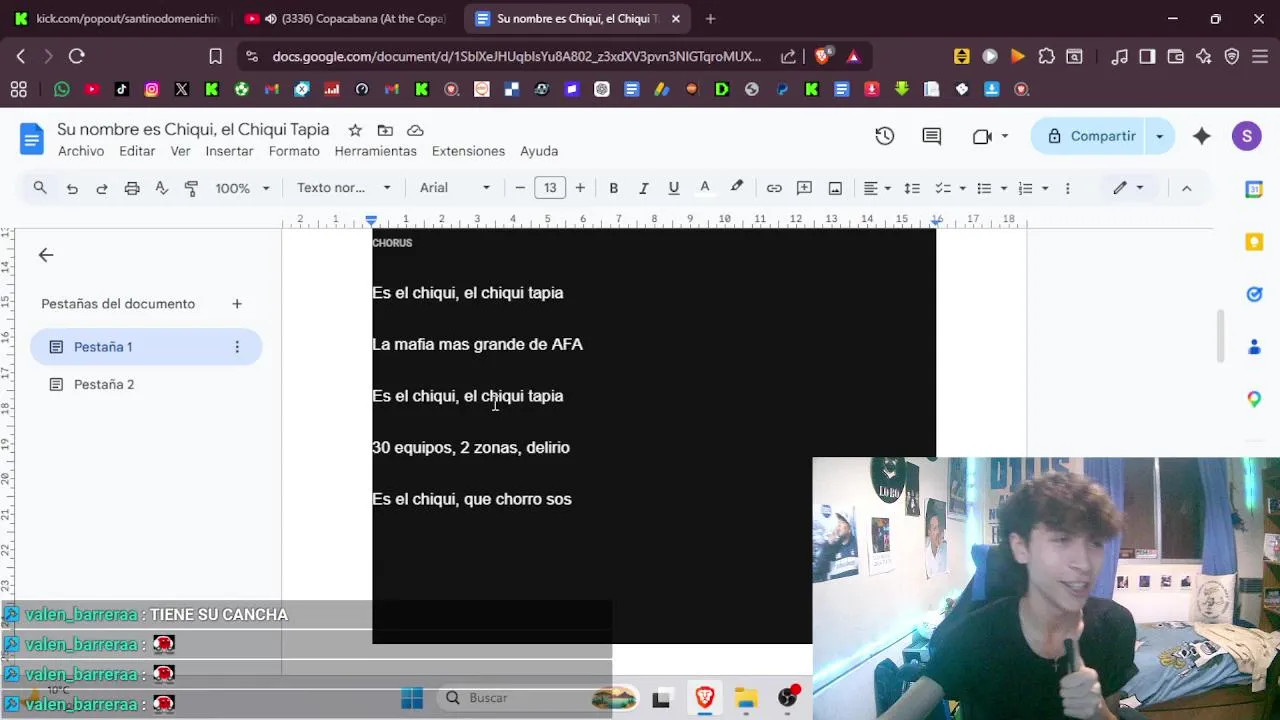Insert an image from toolbar
The image size is (1280, 720).
[835, 188]
